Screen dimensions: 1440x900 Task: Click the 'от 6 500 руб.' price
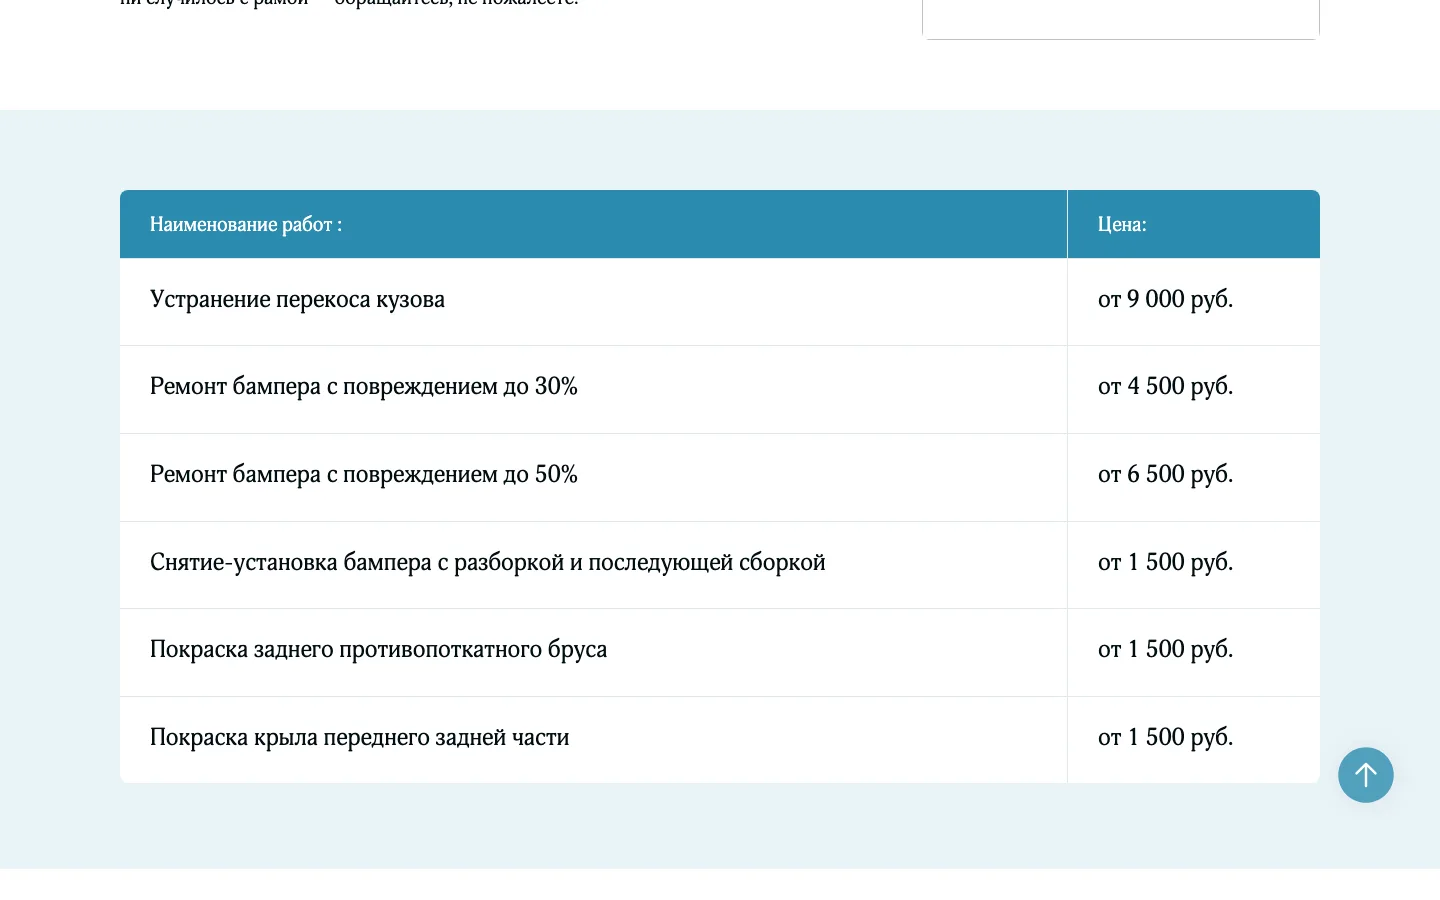[x=1165, y=475]
